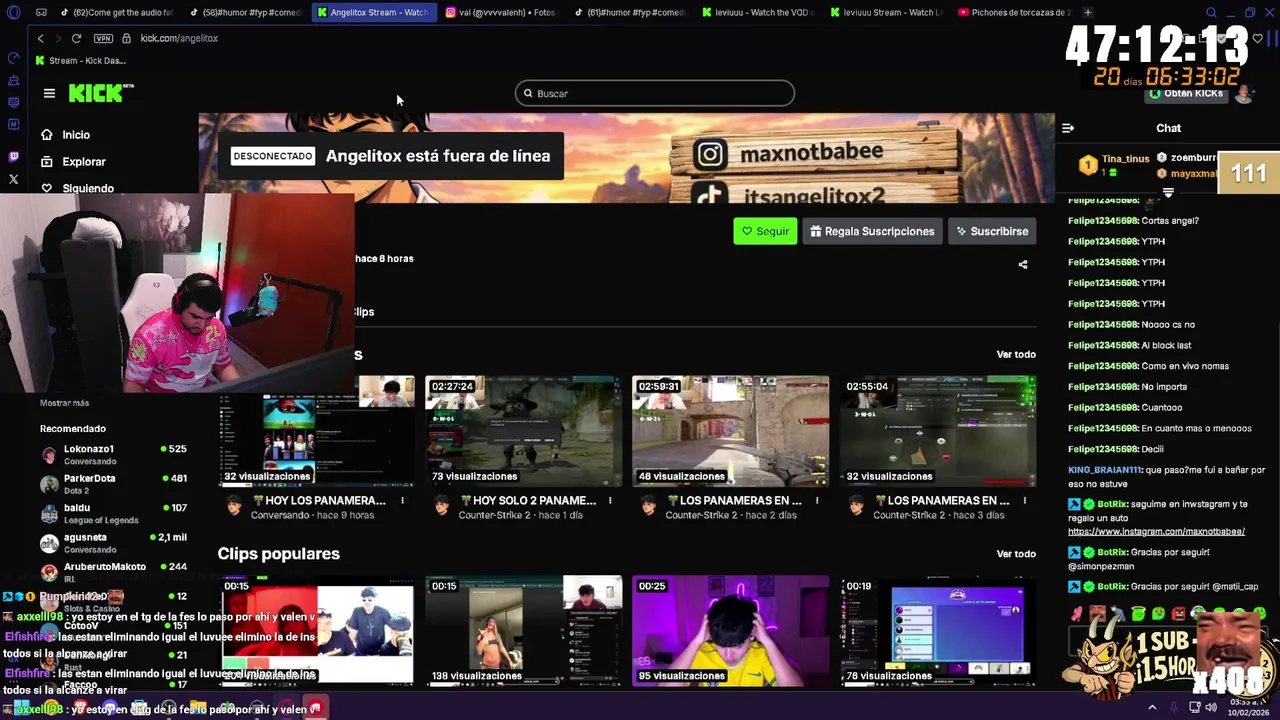The image size is (1280, 720).
Task: Open the Kick hamburger menu
Action: pos(49,93)
